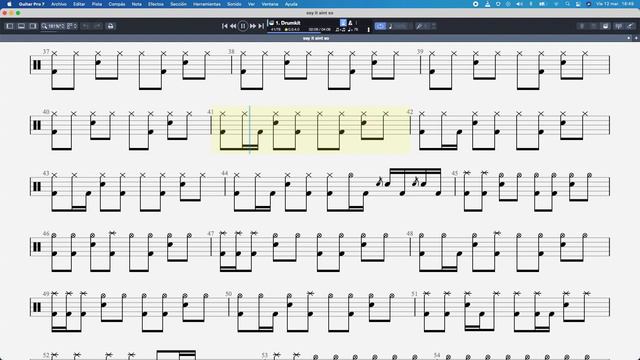Toggle the highlighted loop playback button

pyautogui.click(x=380, y=26)
